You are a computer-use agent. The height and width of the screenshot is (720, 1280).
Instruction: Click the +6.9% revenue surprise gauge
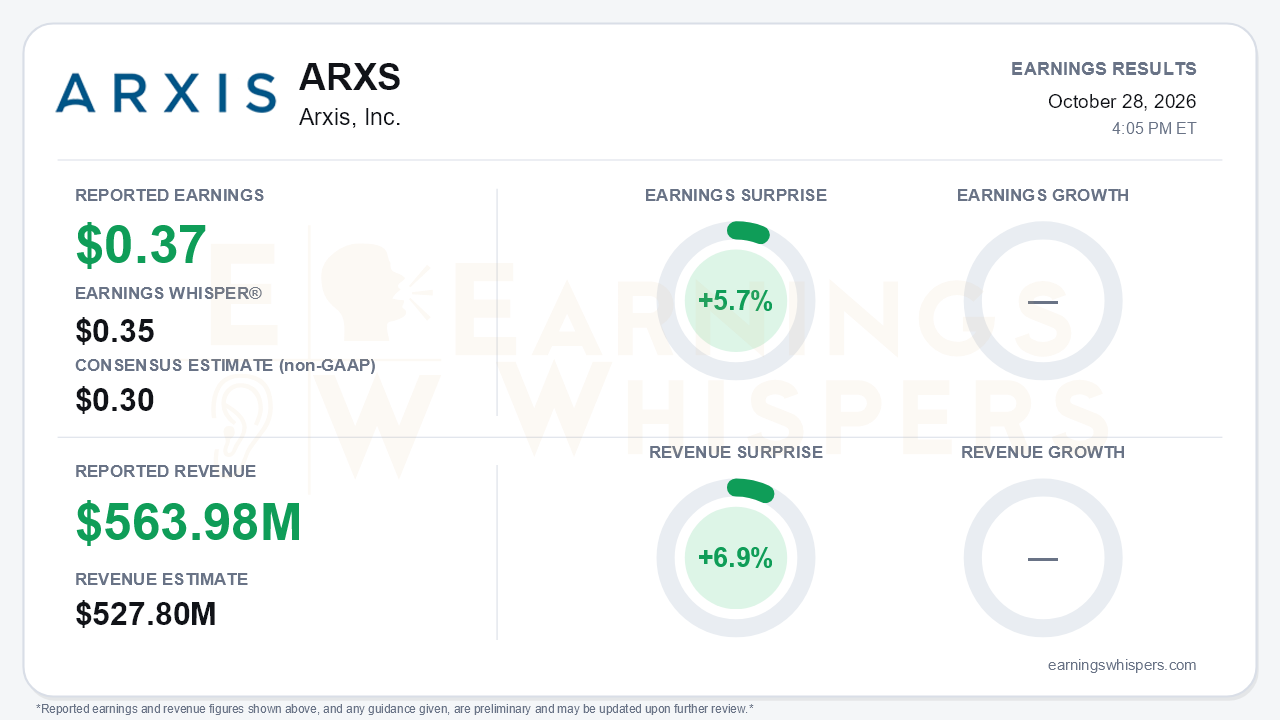click(x=736, y=558)
